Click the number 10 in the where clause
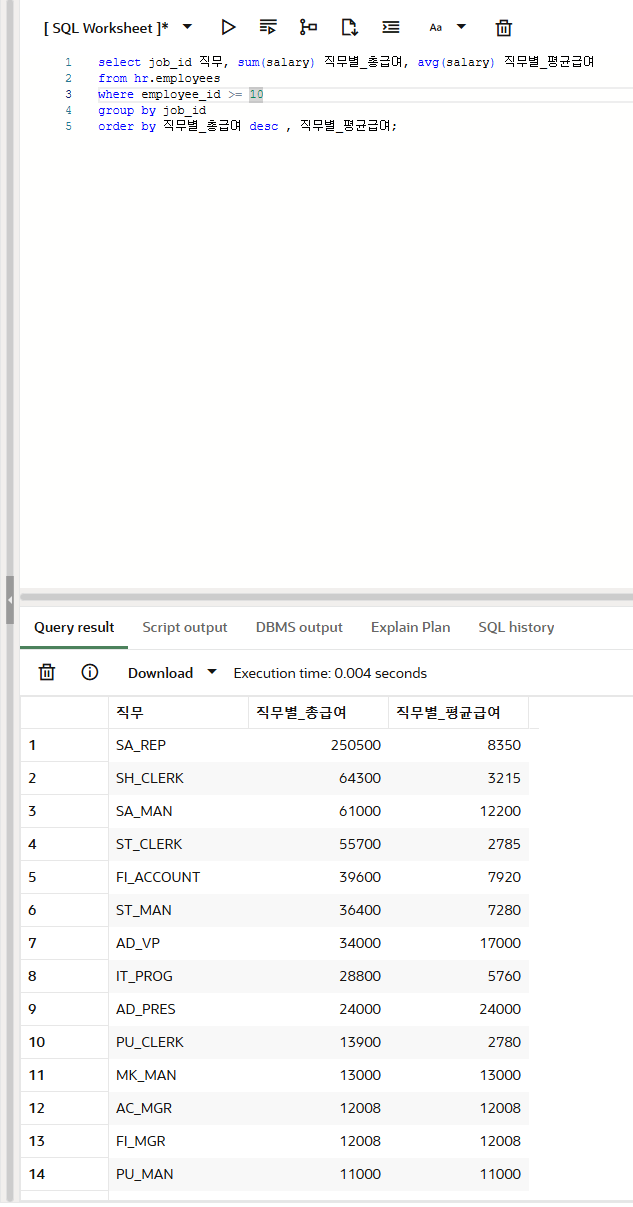633x1207 pixels. point(256,94)
